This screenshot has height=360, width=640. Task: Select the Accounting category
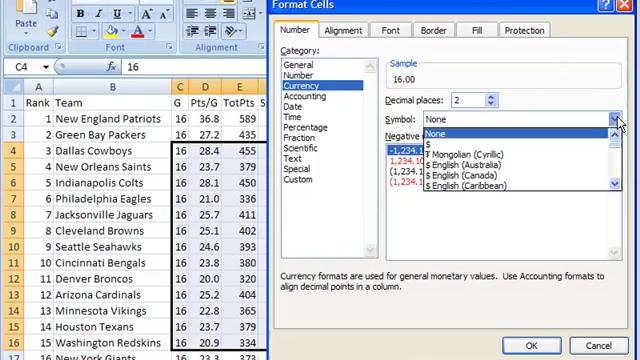(322, 96)
